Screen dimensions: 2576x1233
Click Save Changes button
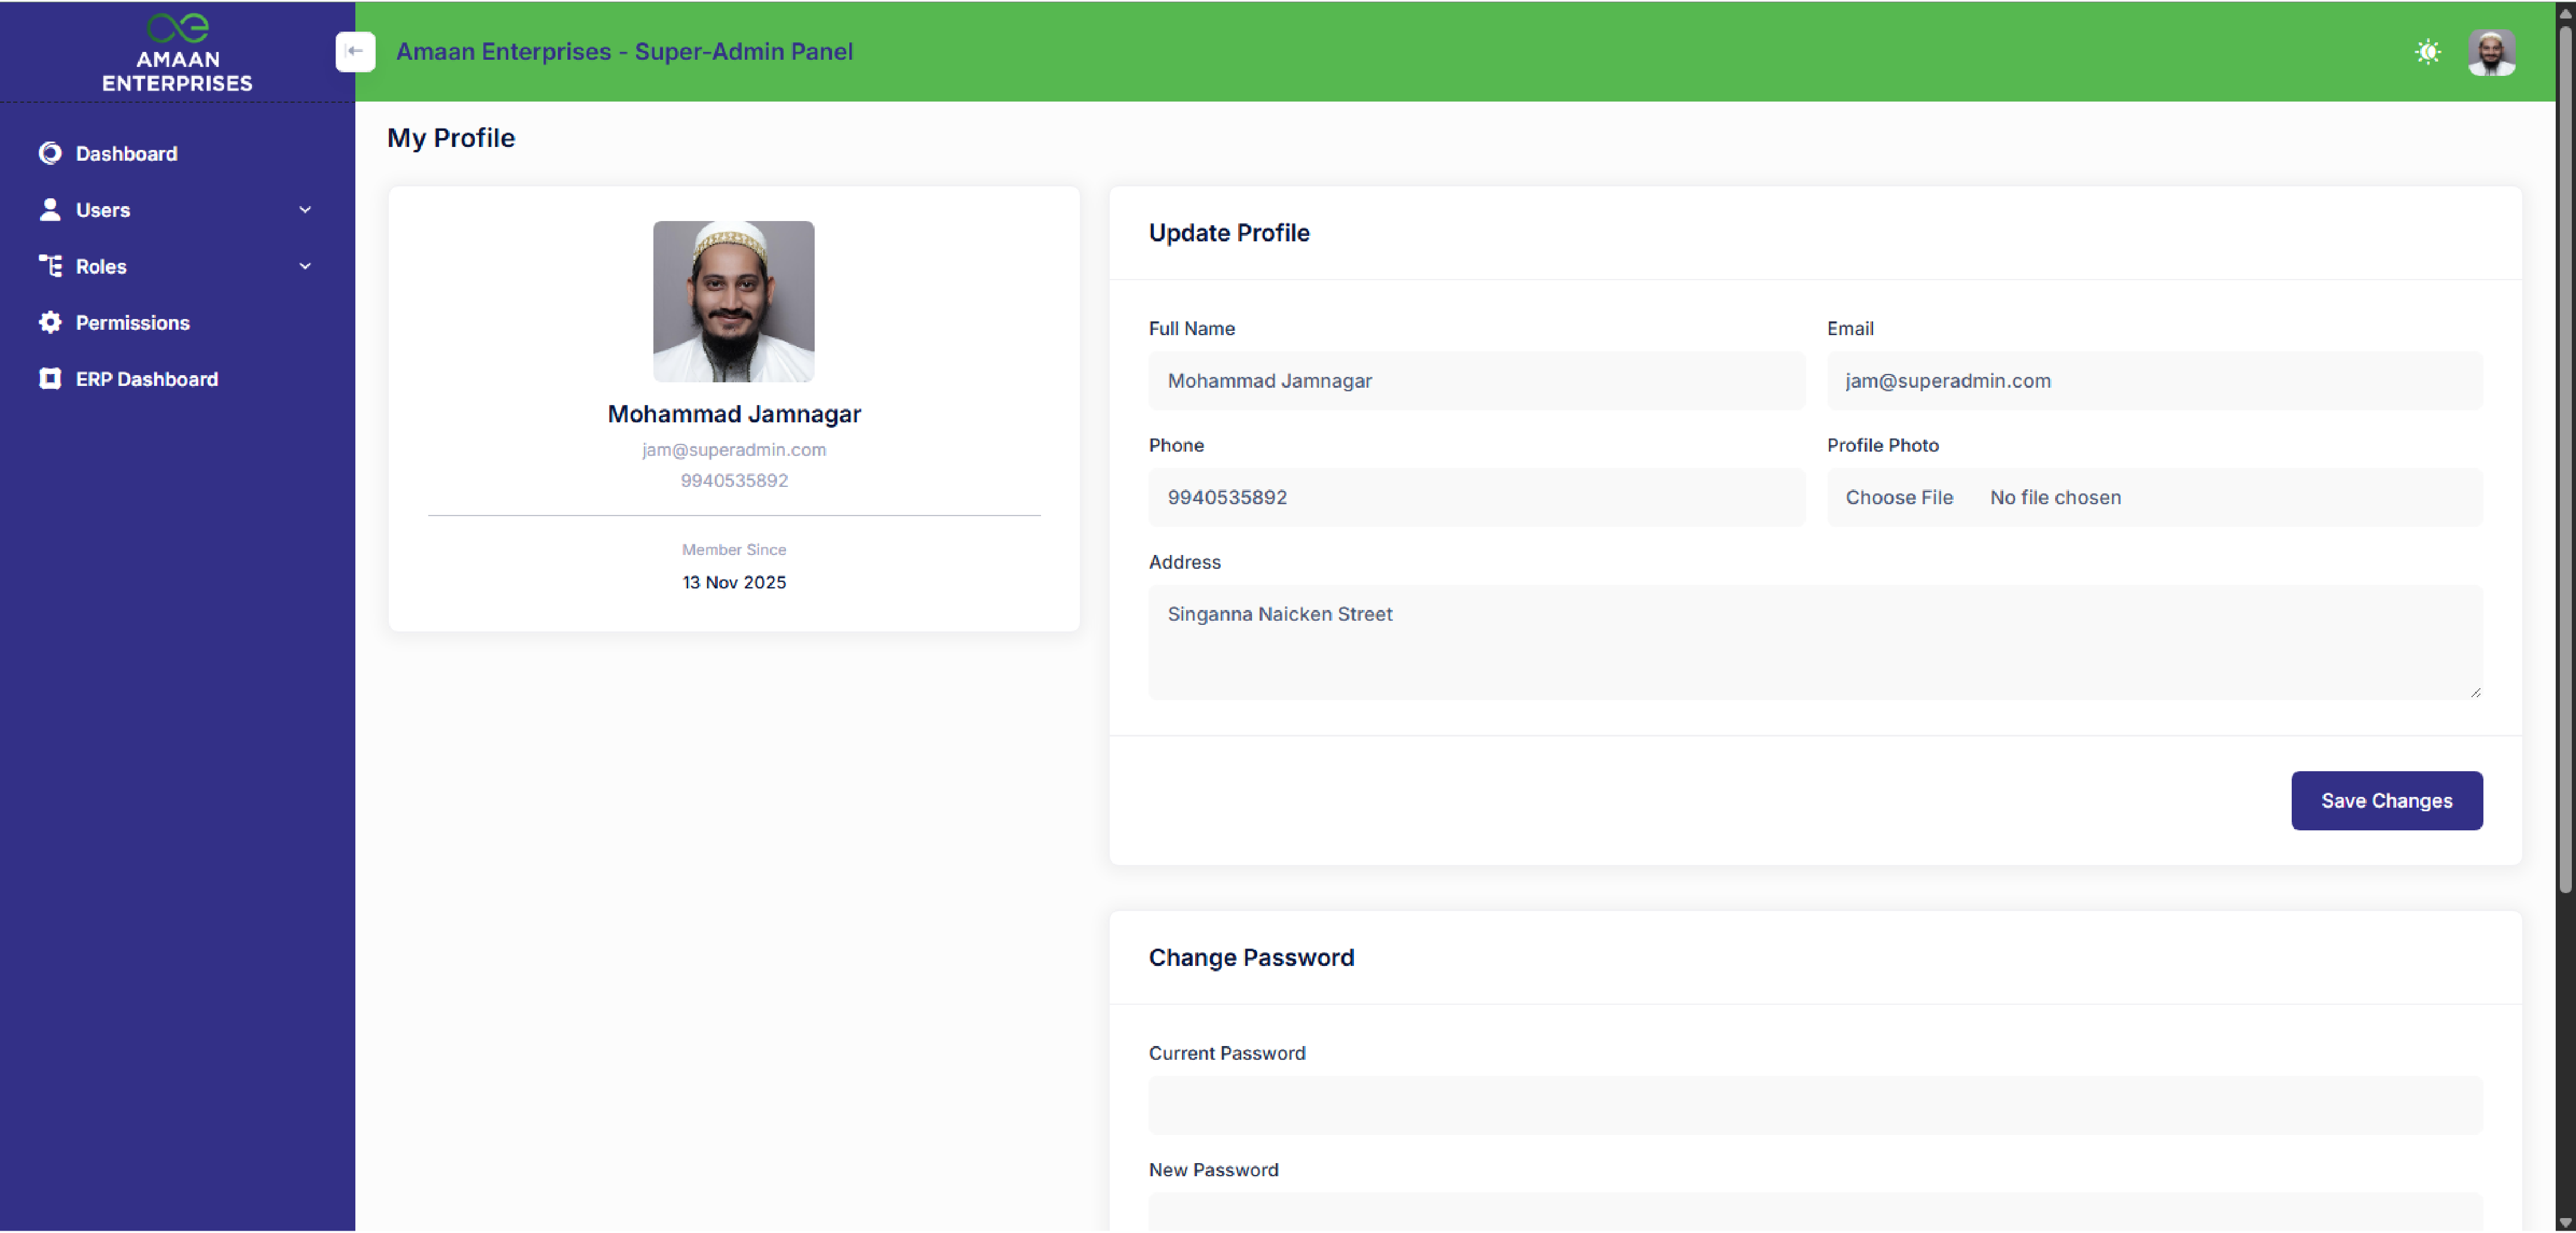click(x=2386, y=800)
